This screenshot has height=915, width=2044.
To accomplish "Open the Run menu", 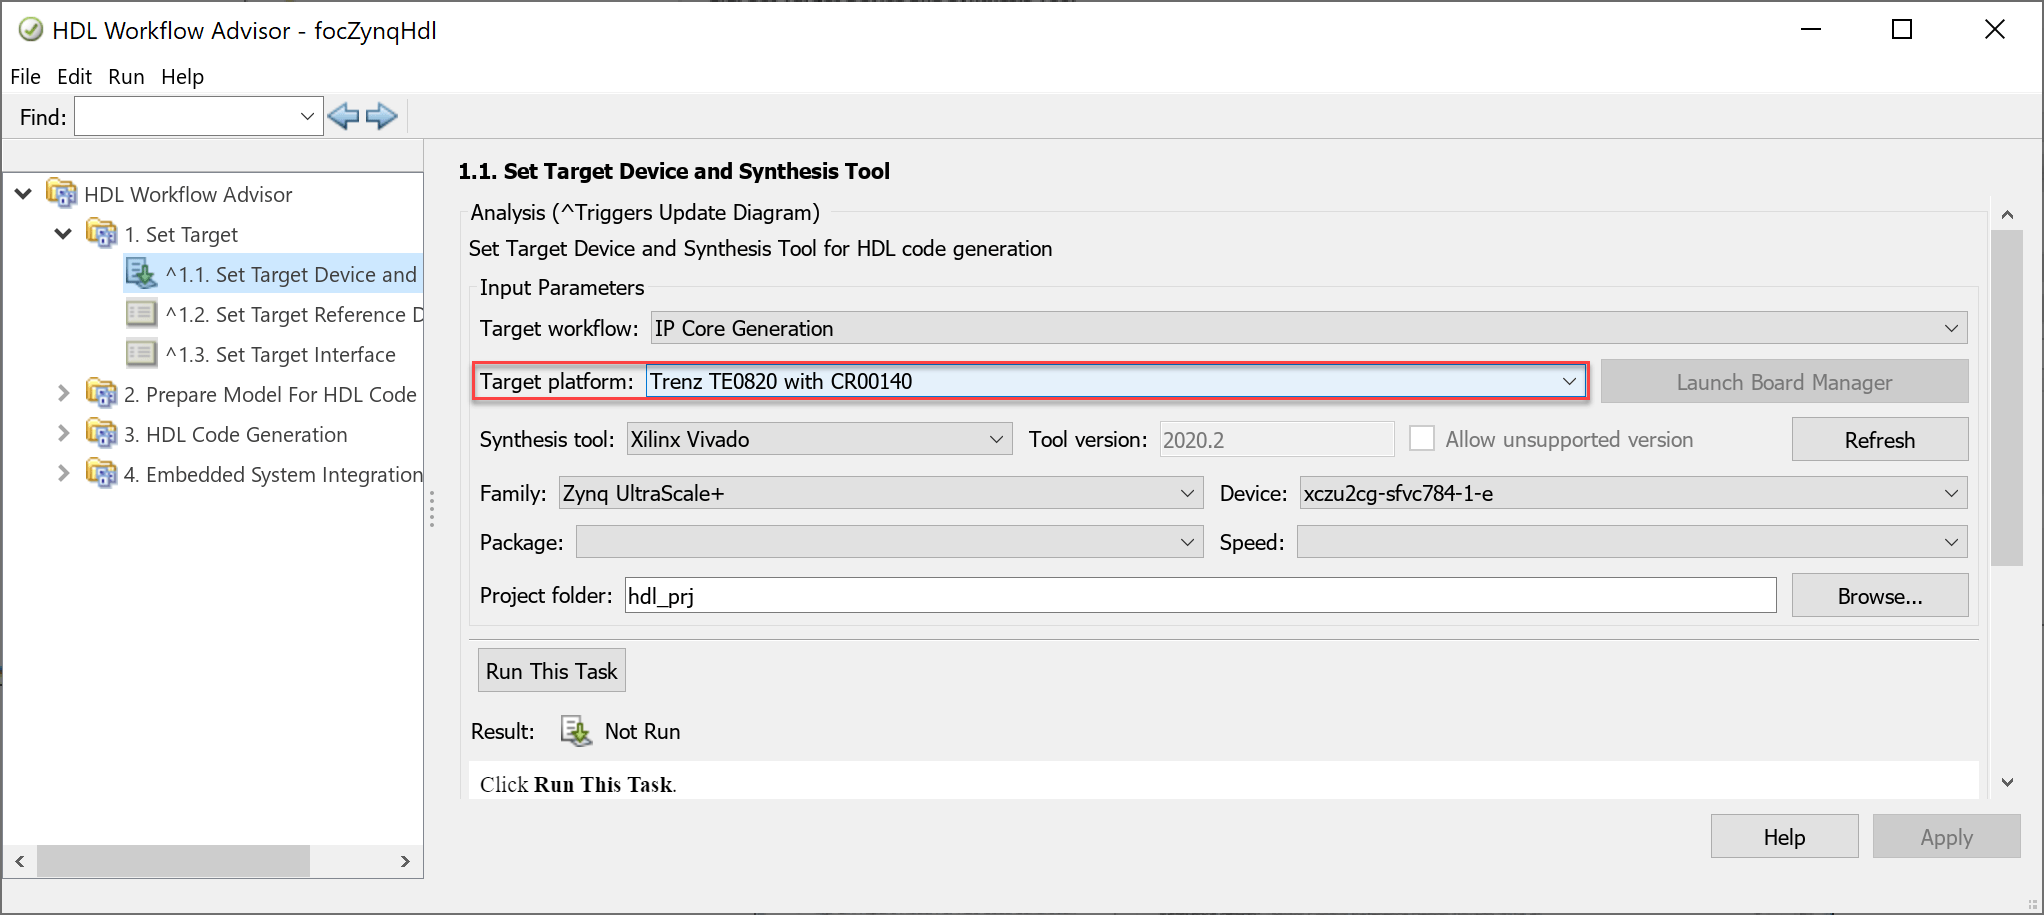I will tap(126, 77).
